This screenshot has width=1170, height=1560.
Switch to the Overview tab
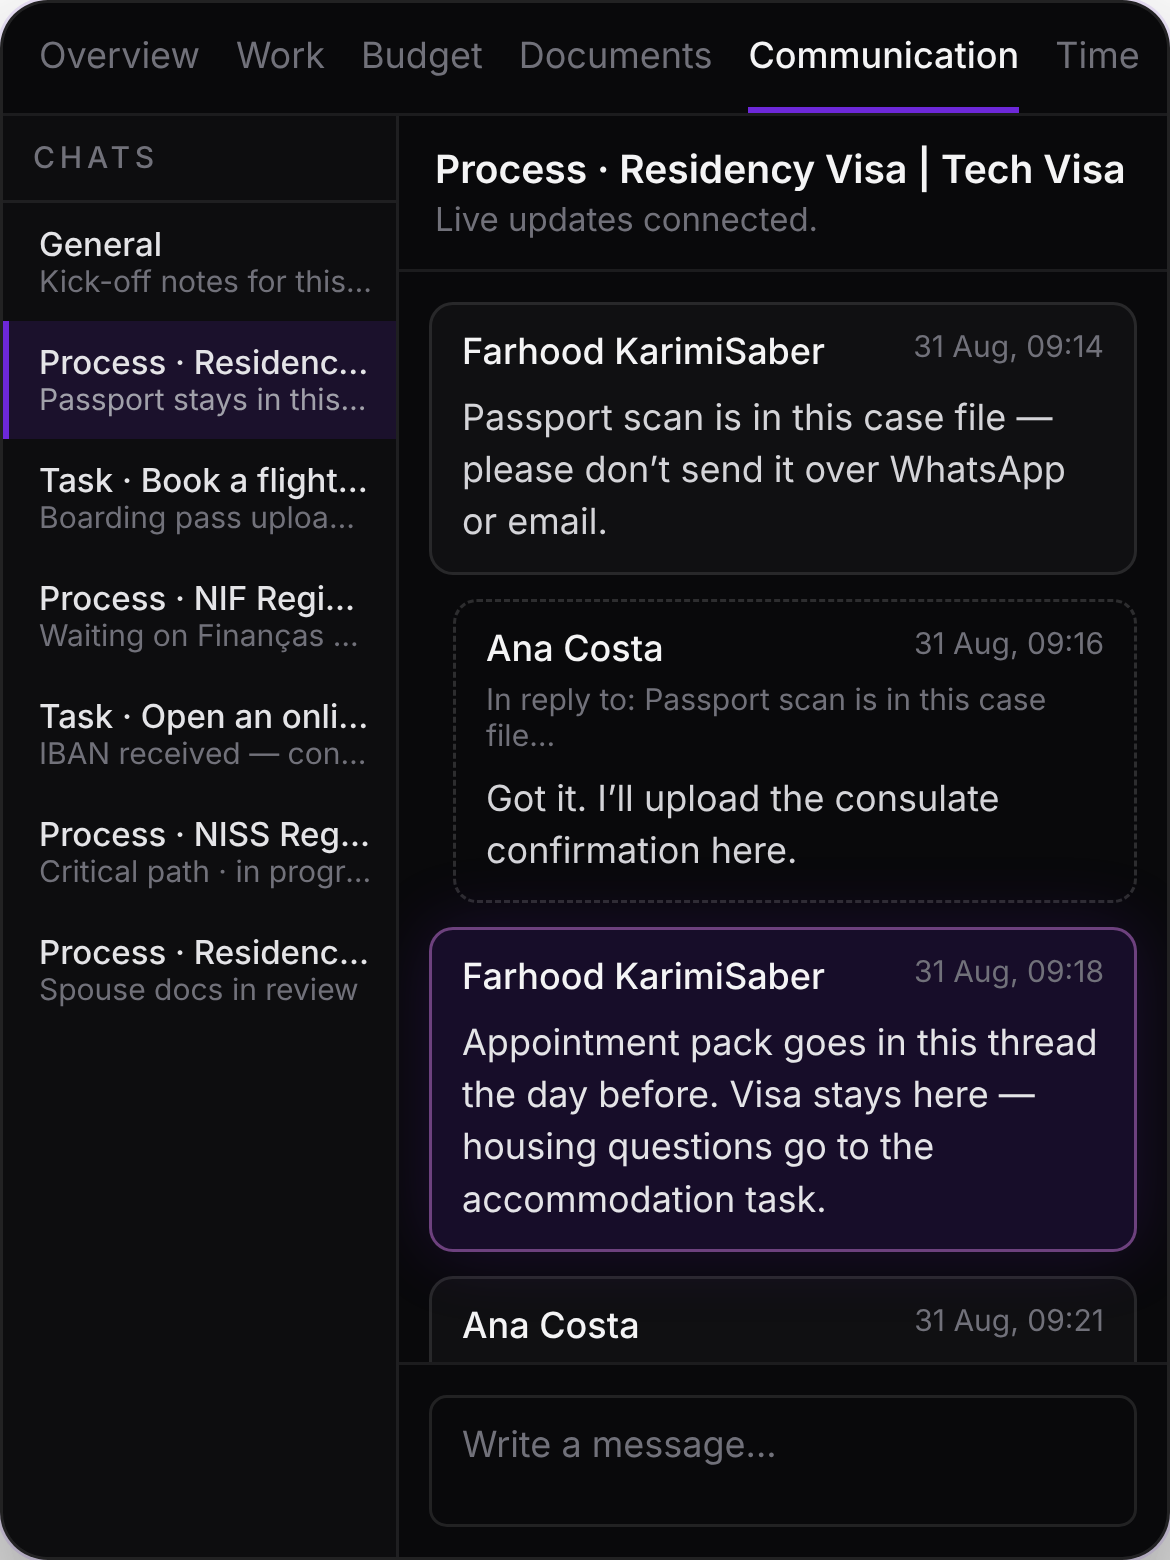(119, 56)
